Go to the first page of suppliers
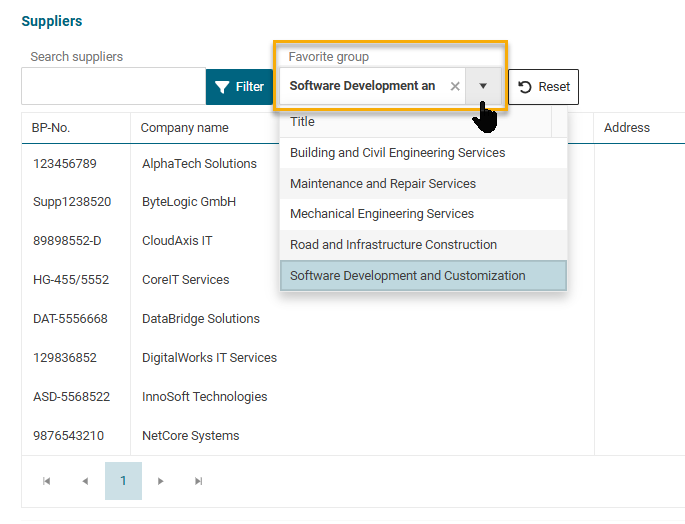This screenshot has width=685, height=524. pos(47,481)
